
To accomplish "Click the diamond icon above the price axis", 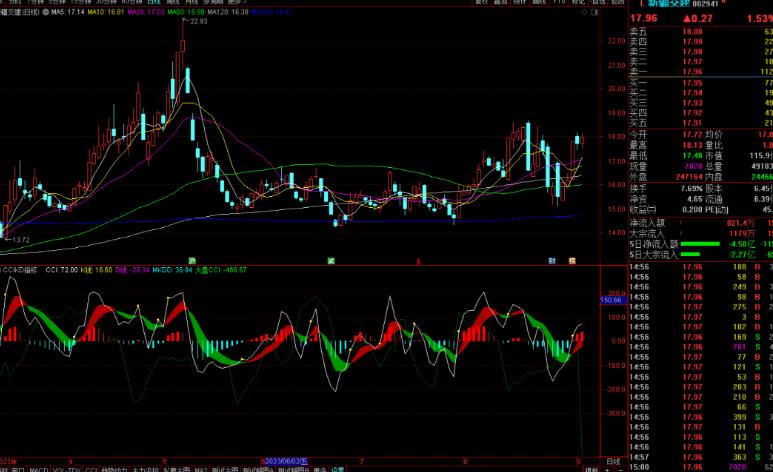I will (585, 12).
